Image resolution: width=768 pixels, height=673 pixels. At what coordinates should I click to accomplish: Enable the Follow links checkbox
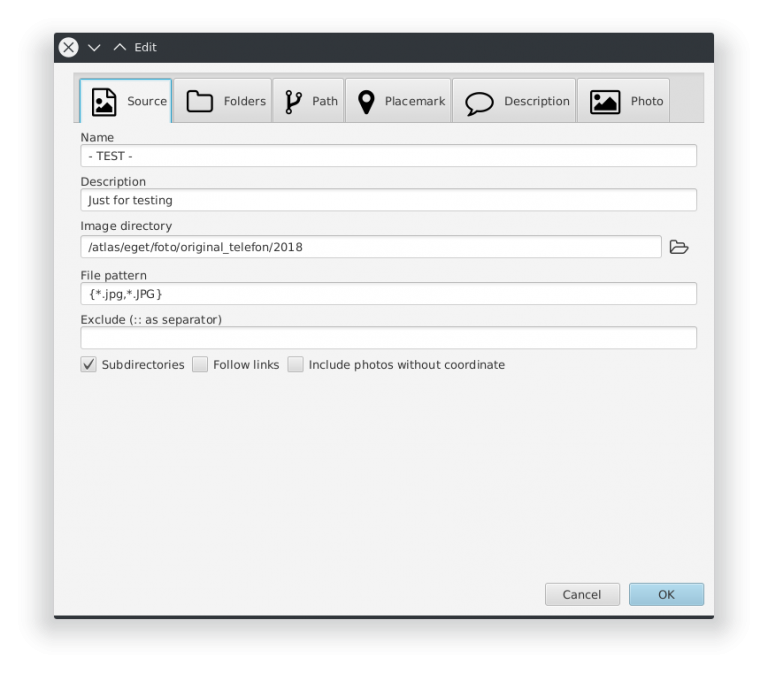click(200, 364)
